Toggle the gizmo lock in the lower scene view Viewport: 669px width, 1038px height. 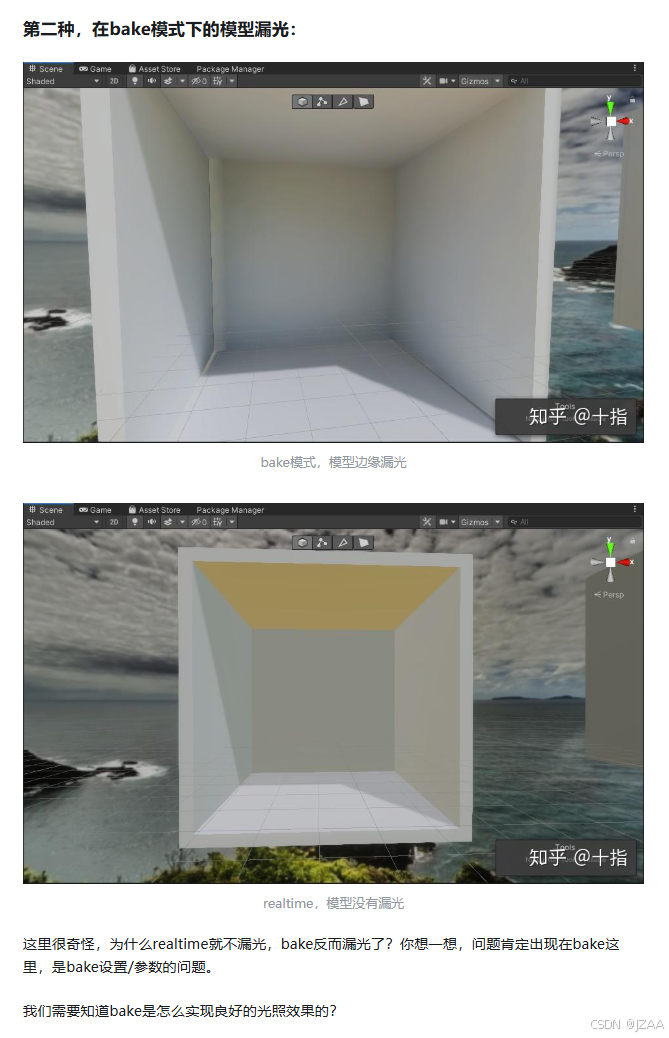[x=633, y=540]
